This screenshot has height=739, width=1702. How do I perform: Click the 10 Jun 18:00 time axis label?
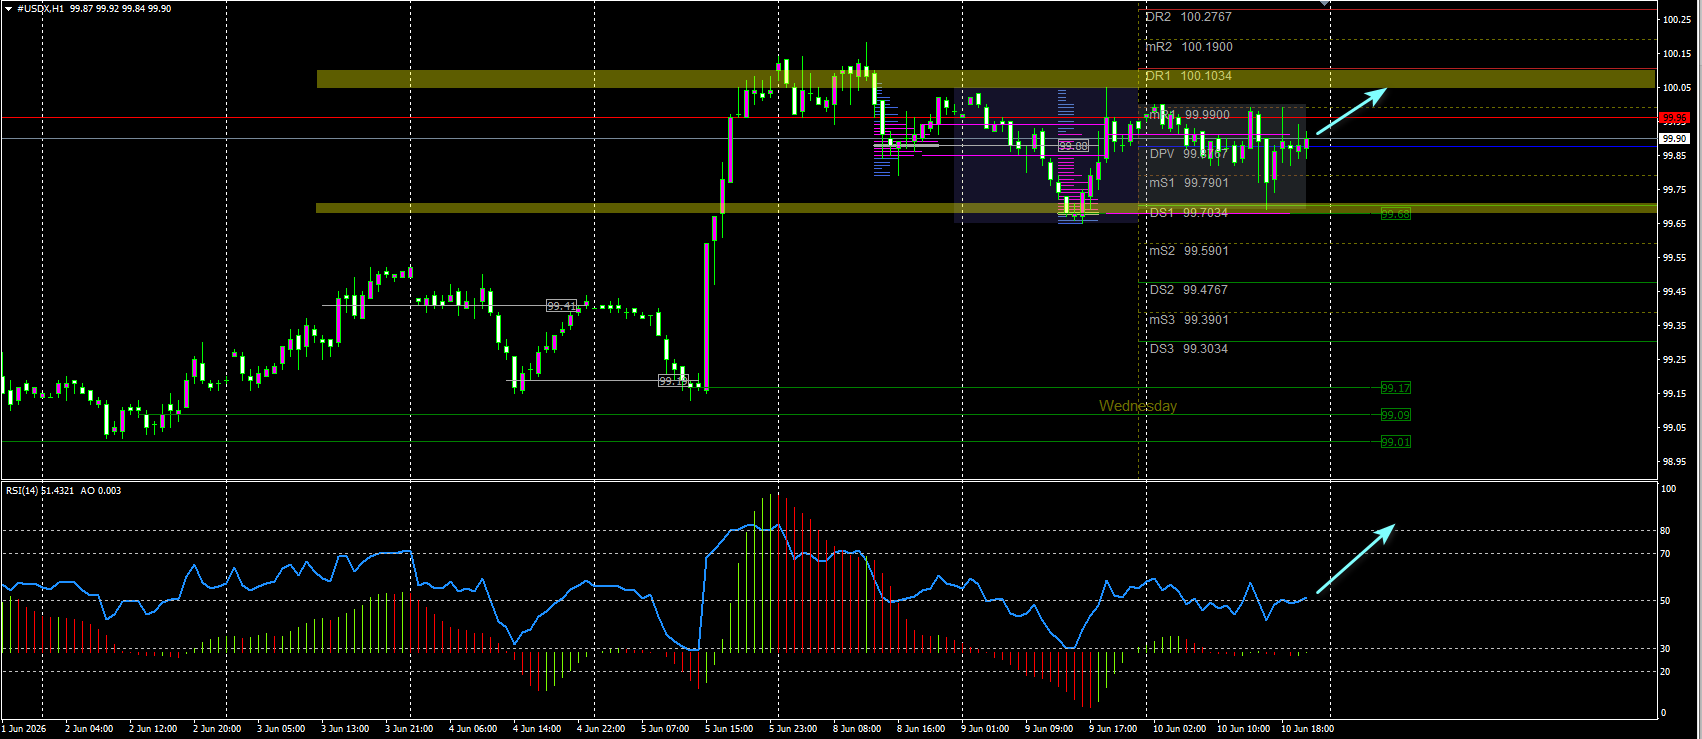click(1307, 729)
